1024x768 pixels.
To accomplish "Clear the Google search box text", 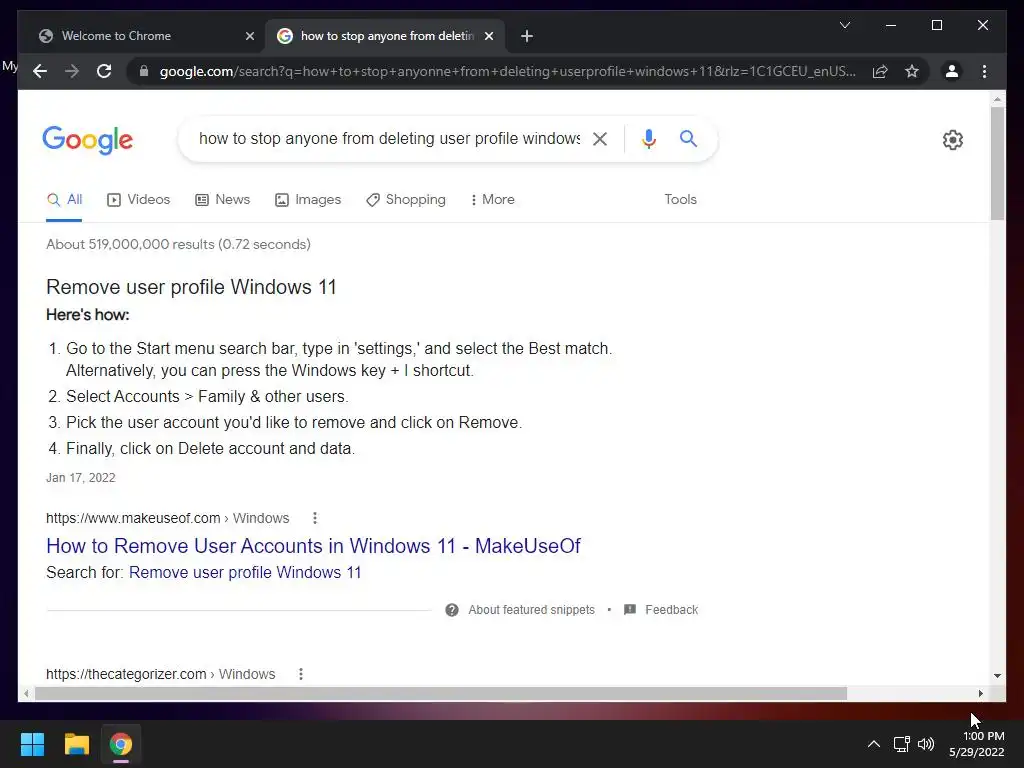I will (x=600, y=138).
